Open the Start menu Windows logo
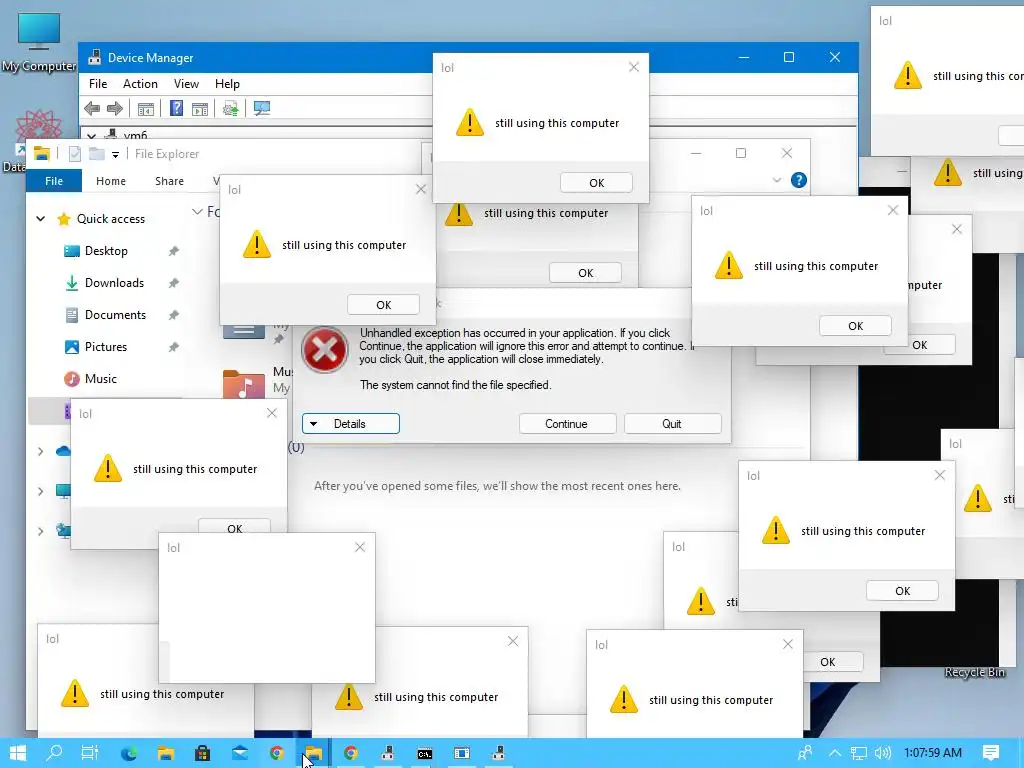 18,753
